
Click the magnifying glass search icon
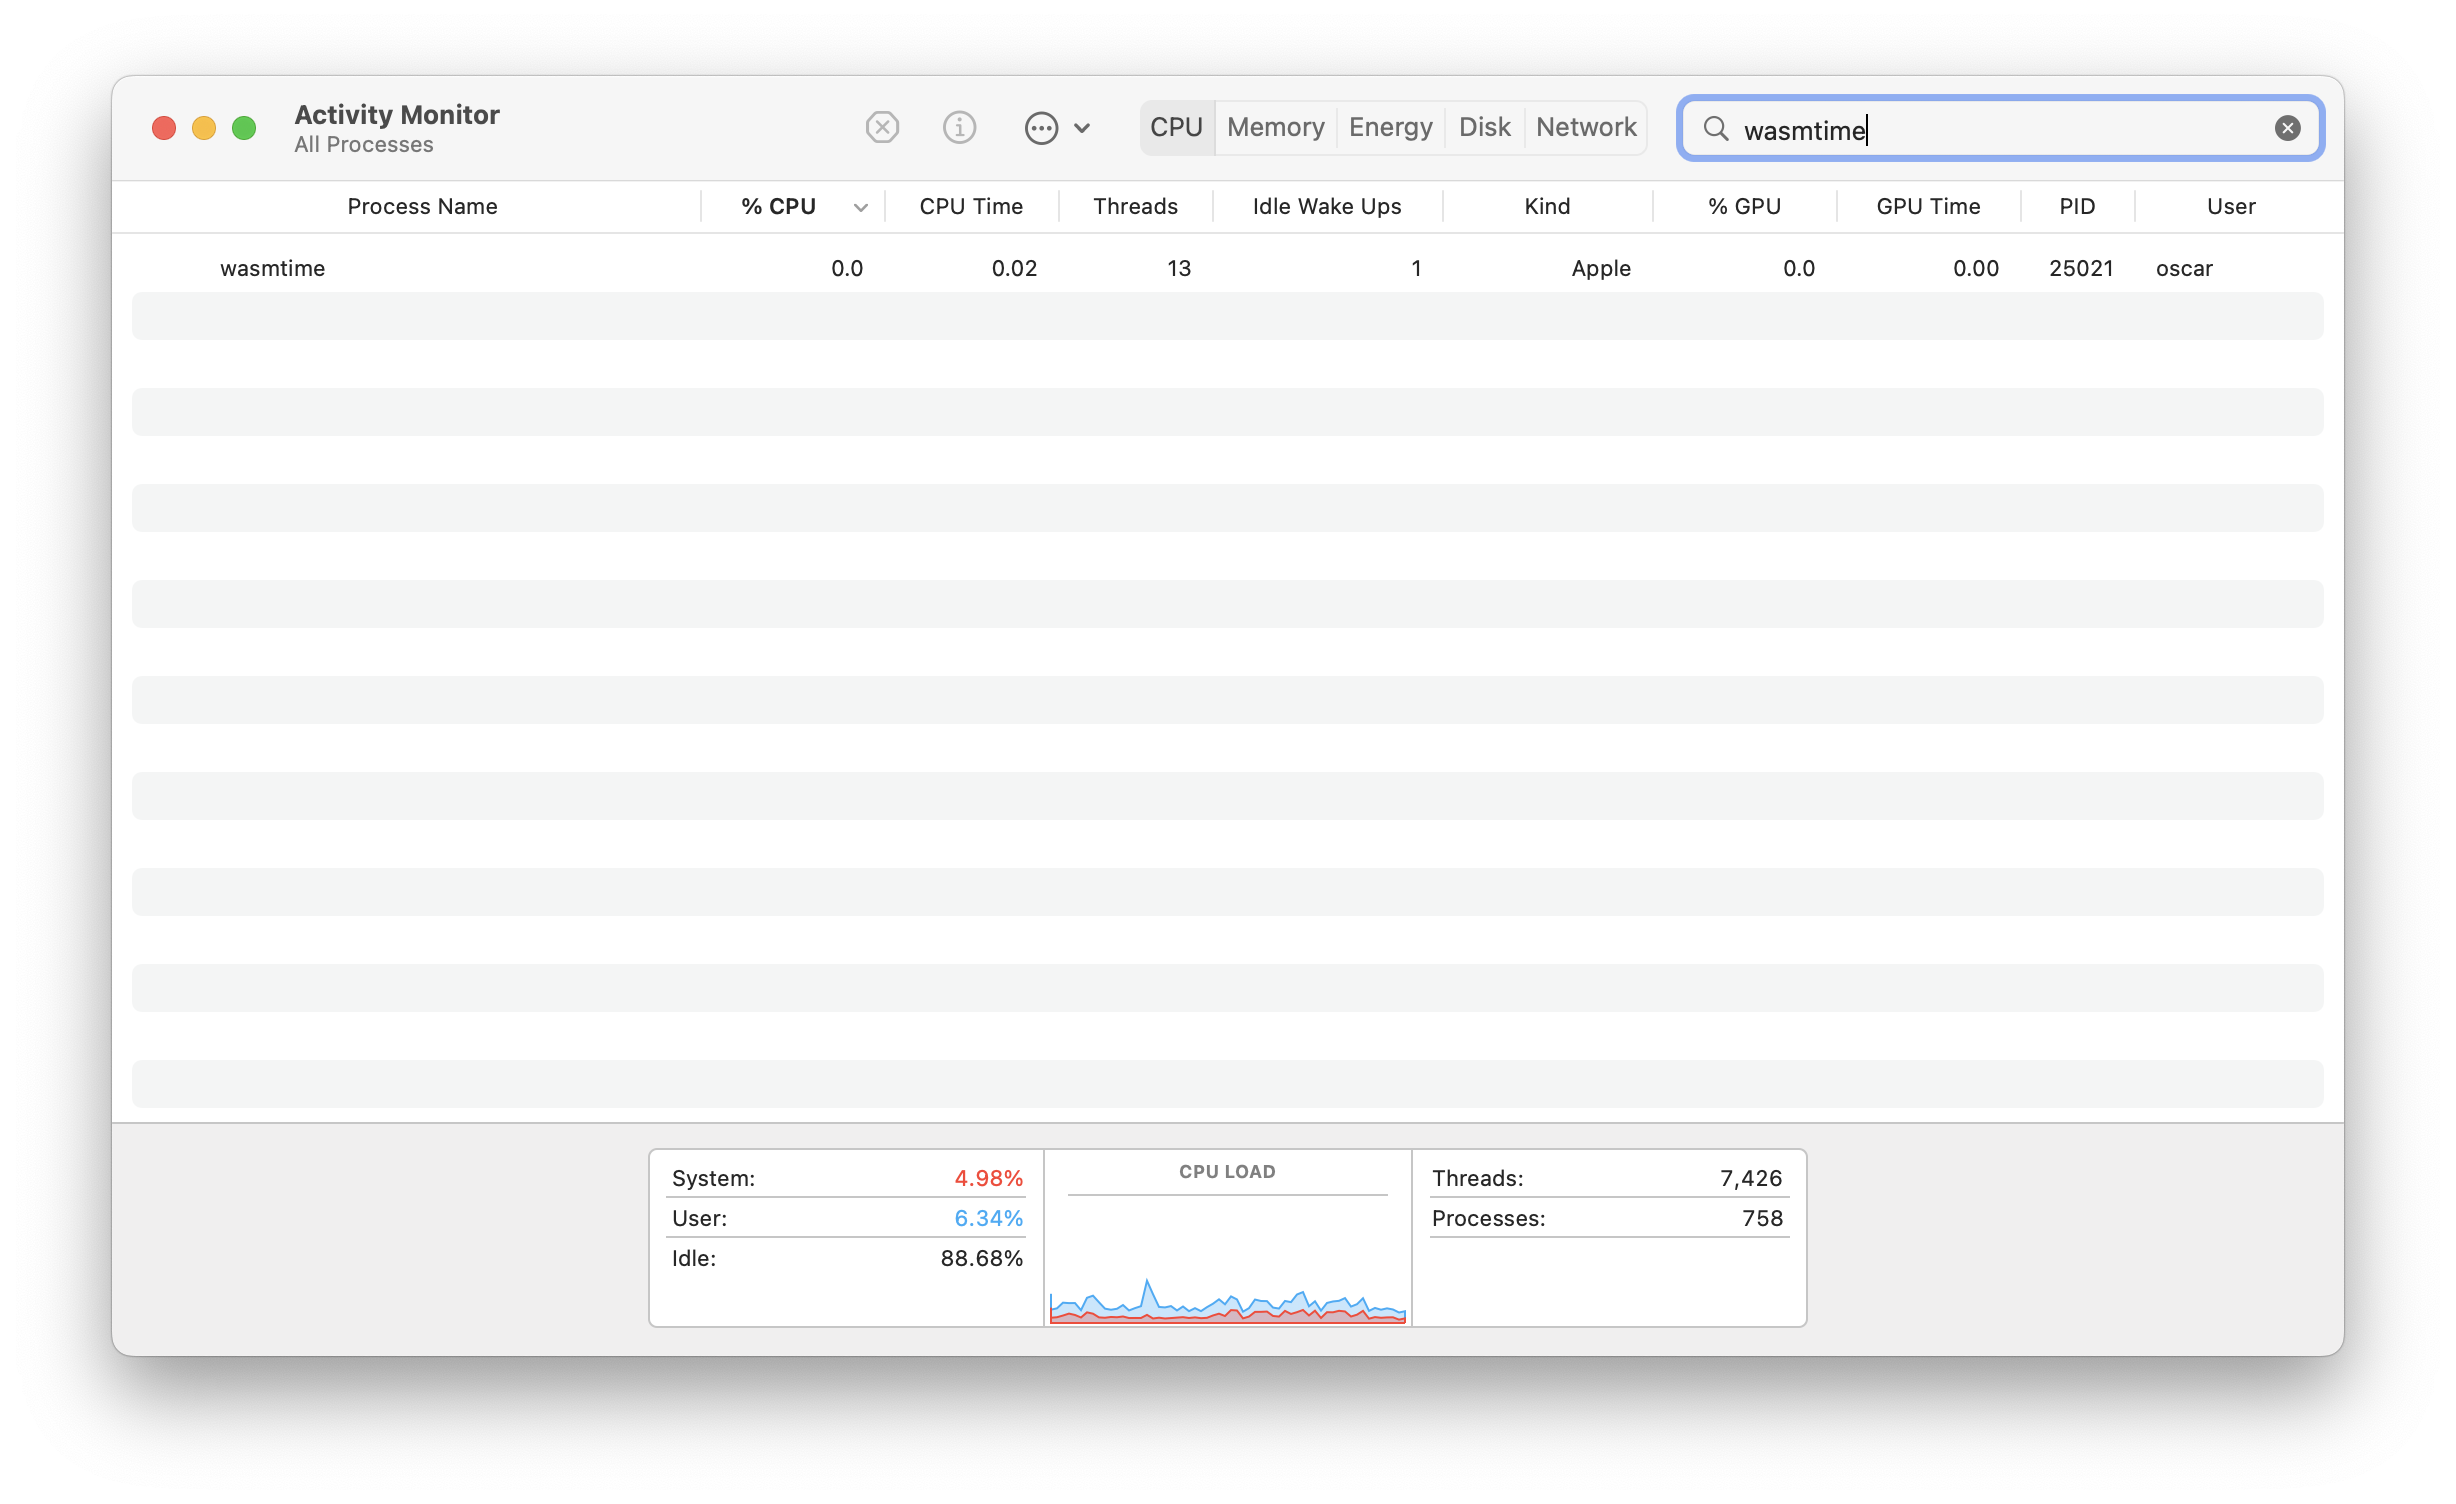(x=1716, y=128)
